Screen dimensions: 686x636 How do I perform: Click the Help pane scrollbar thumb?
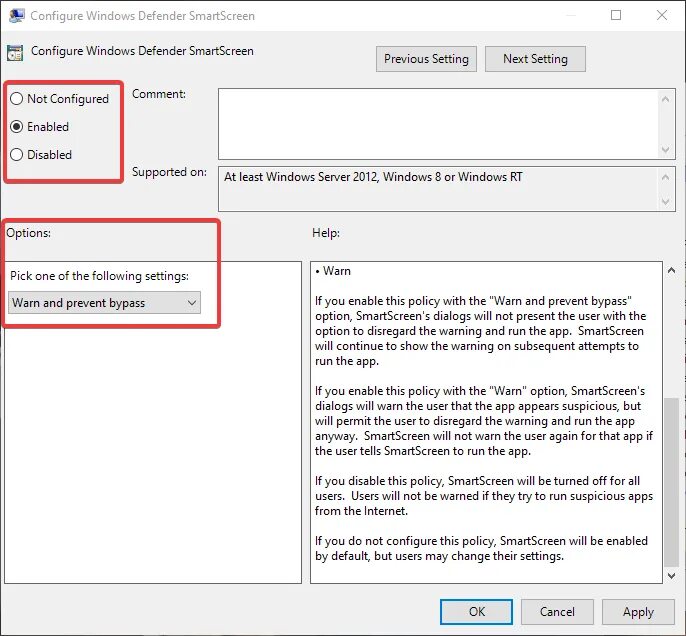tap(672, 481)
